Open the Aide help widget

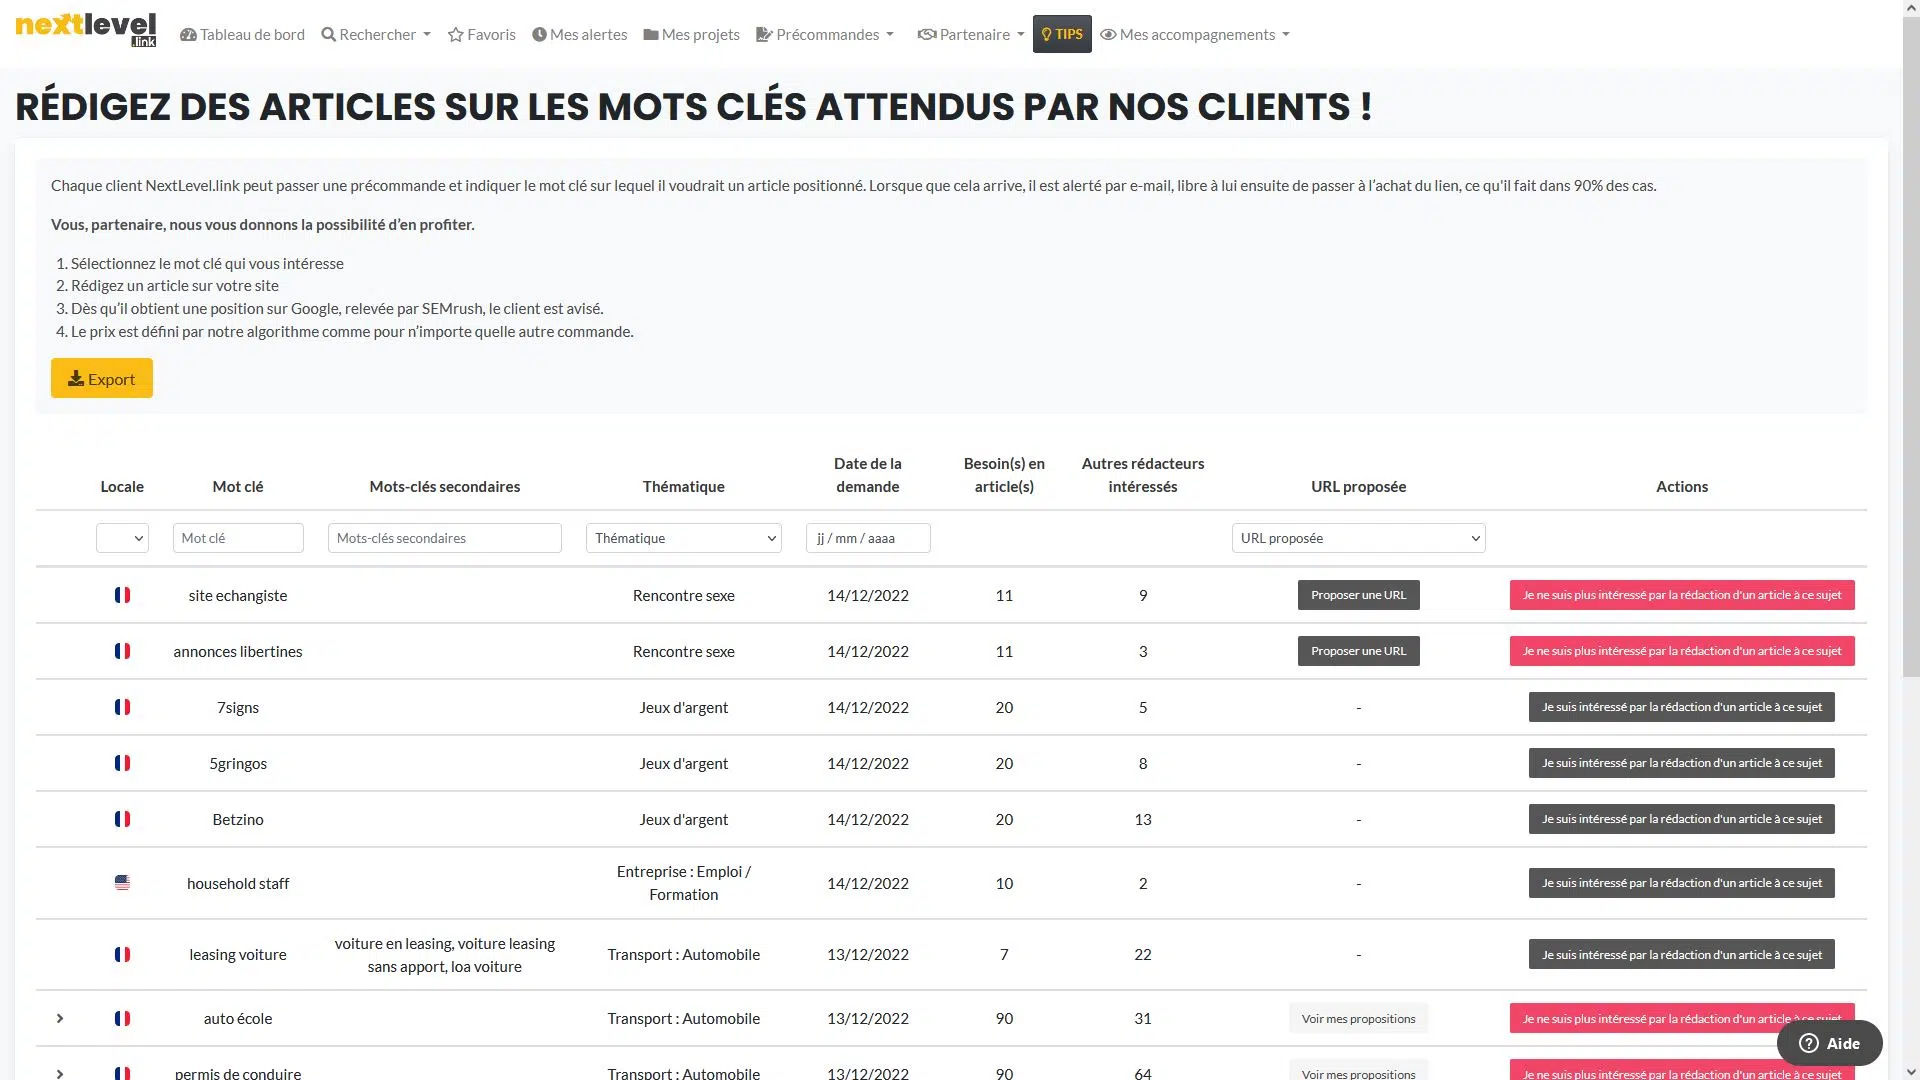coord(1829,1043)
